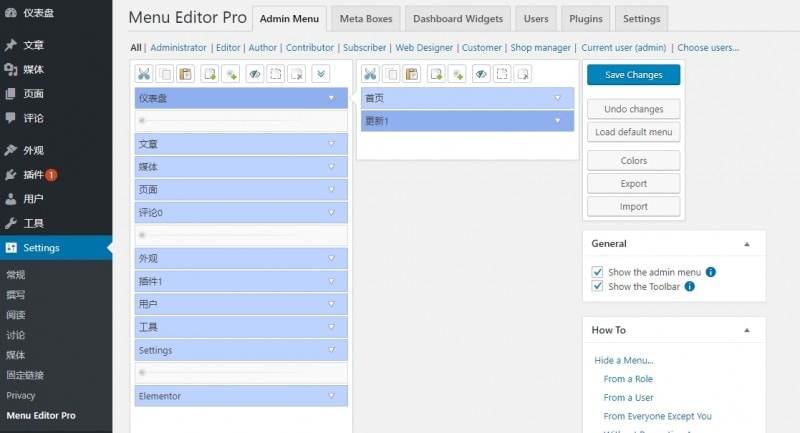Expand the 仪表盘 menu item properties

point(332,98)
